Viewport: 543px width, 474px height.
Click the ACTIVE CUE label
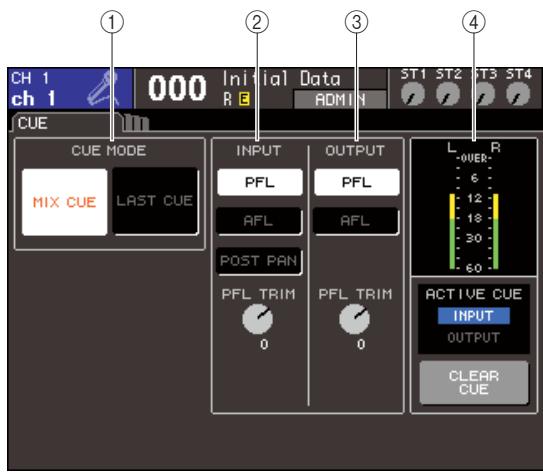(x=474, y=294)
